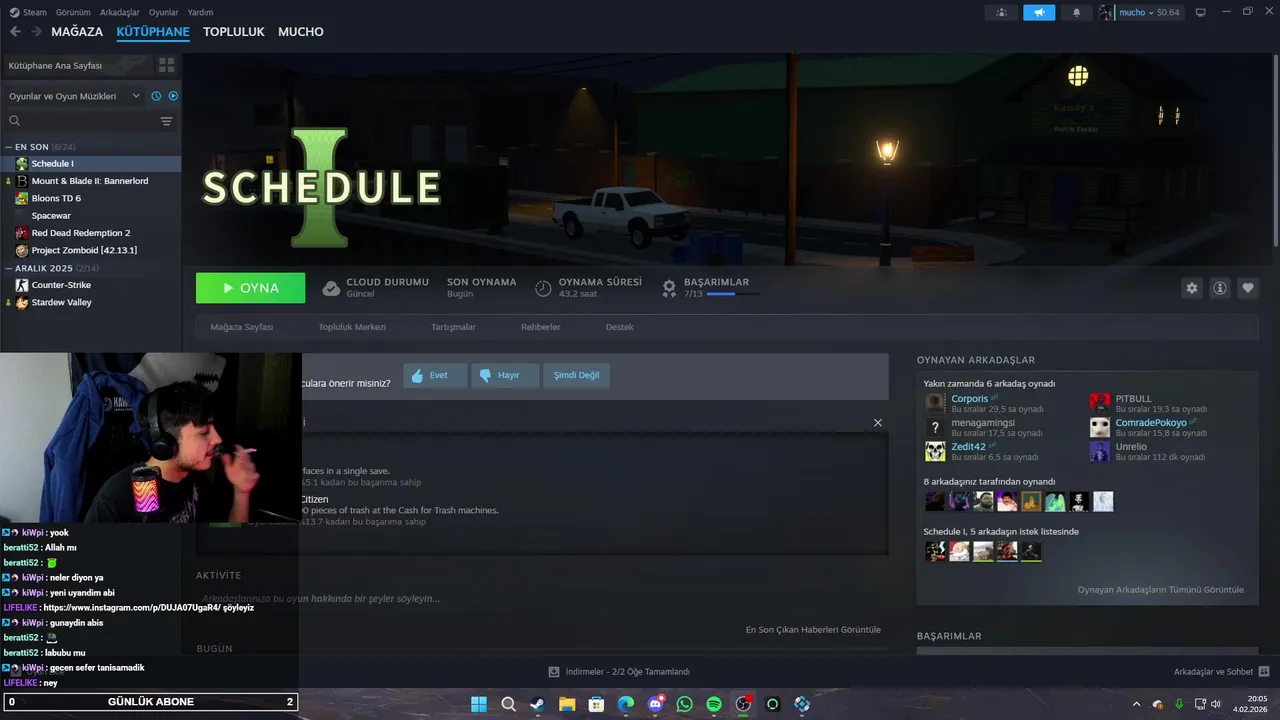Open friend Zedit42 profile
Viewport: 1280px width, 720px height.
(969, 446)
